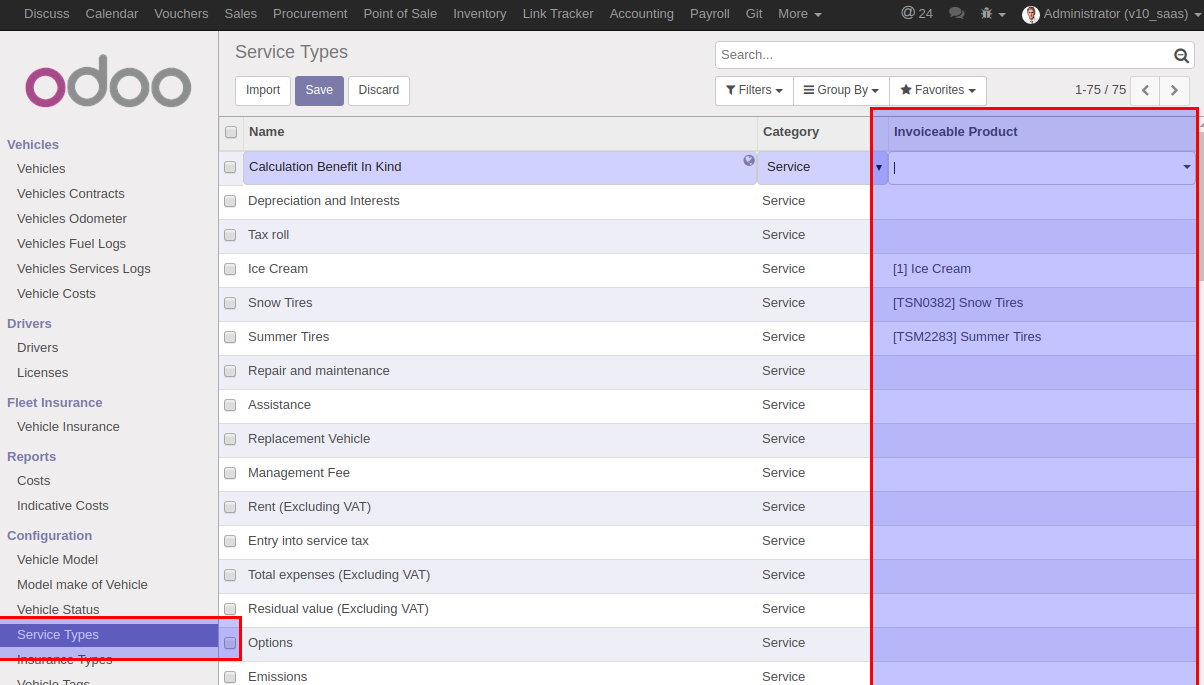Open the Inventory menu

click(x=479, y=14)
